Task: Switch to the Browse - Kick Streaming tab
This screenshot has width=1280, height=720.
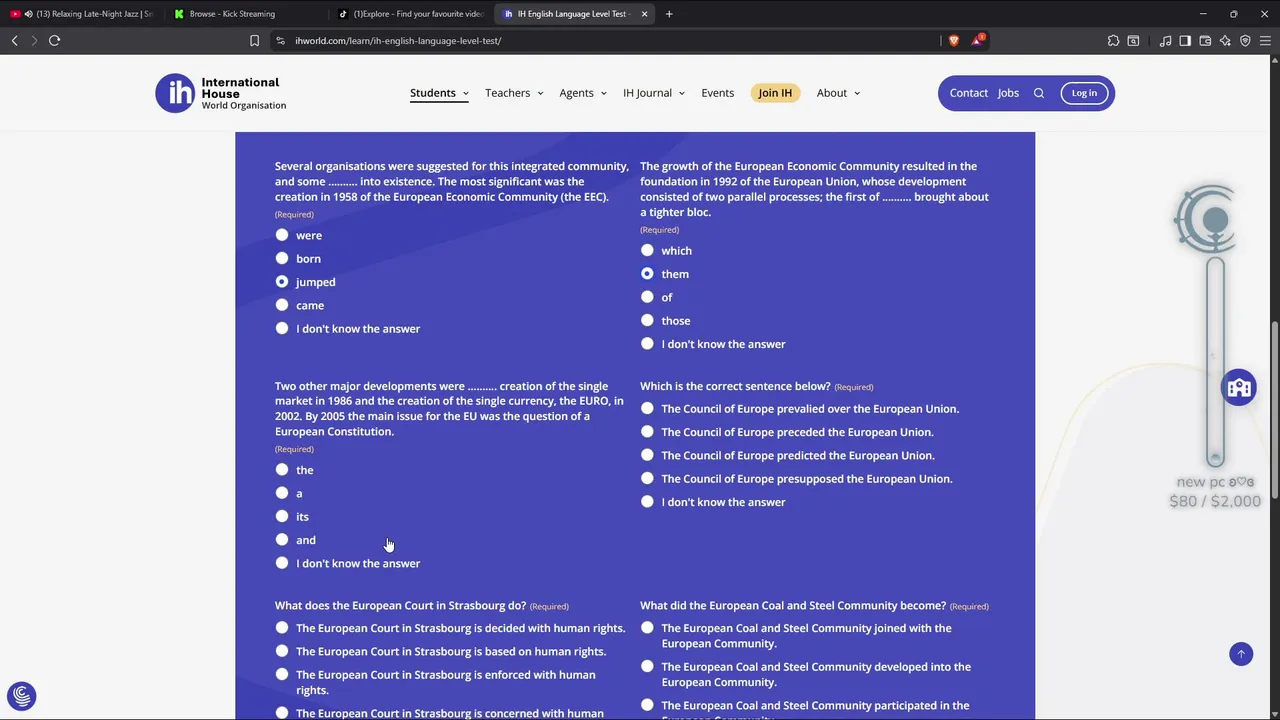Action: pyautogui.click(x=246, y=14)
